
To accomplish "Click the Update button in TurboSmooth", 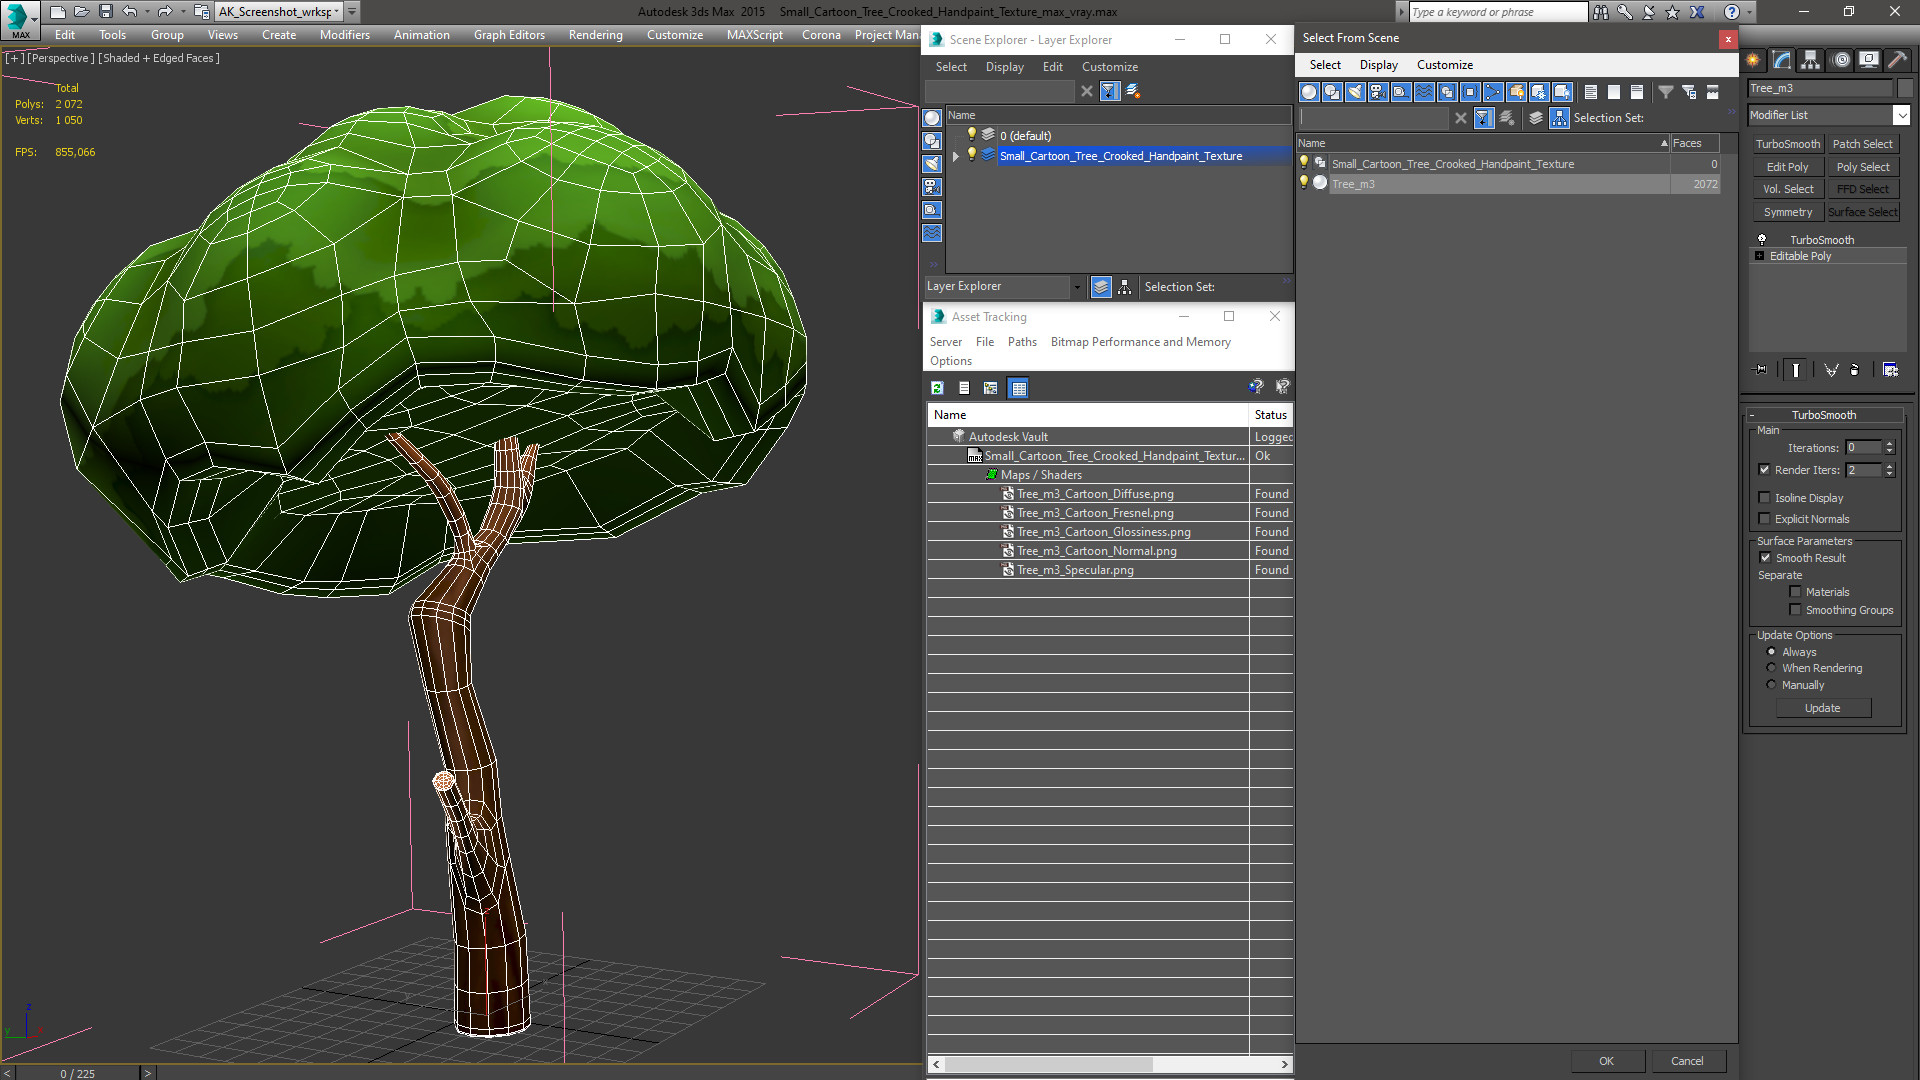I will point(1822,708).
